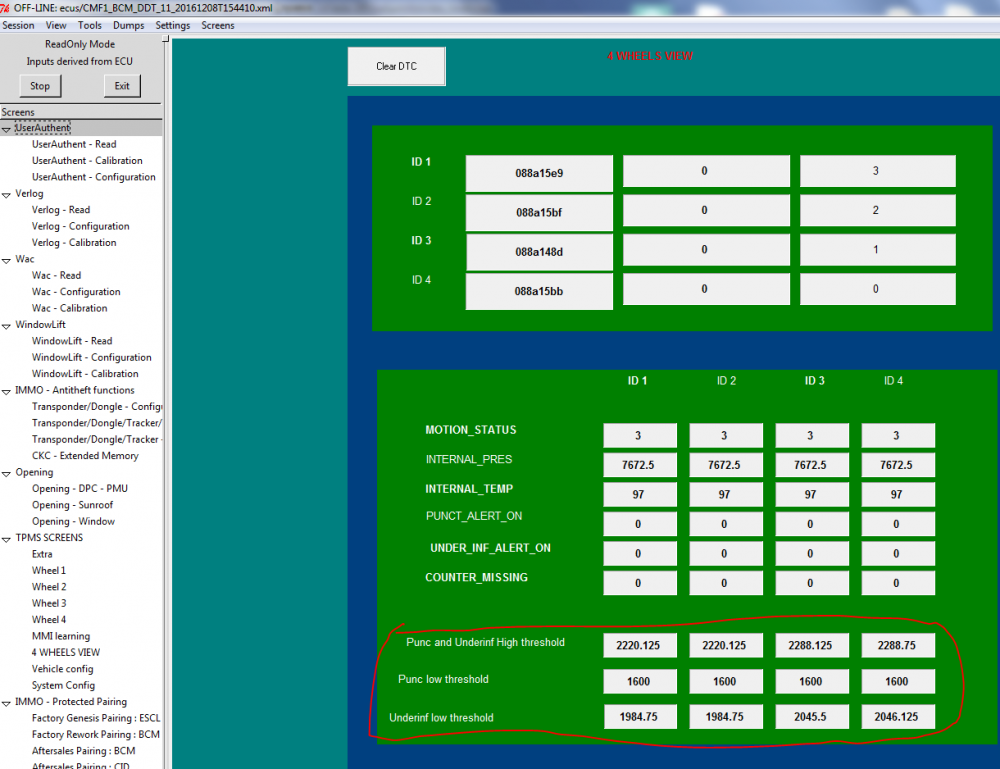Open the Wheel 1 screen
Image resolution: width=1000 pixels, height=769 pixels.
(49, 571)
